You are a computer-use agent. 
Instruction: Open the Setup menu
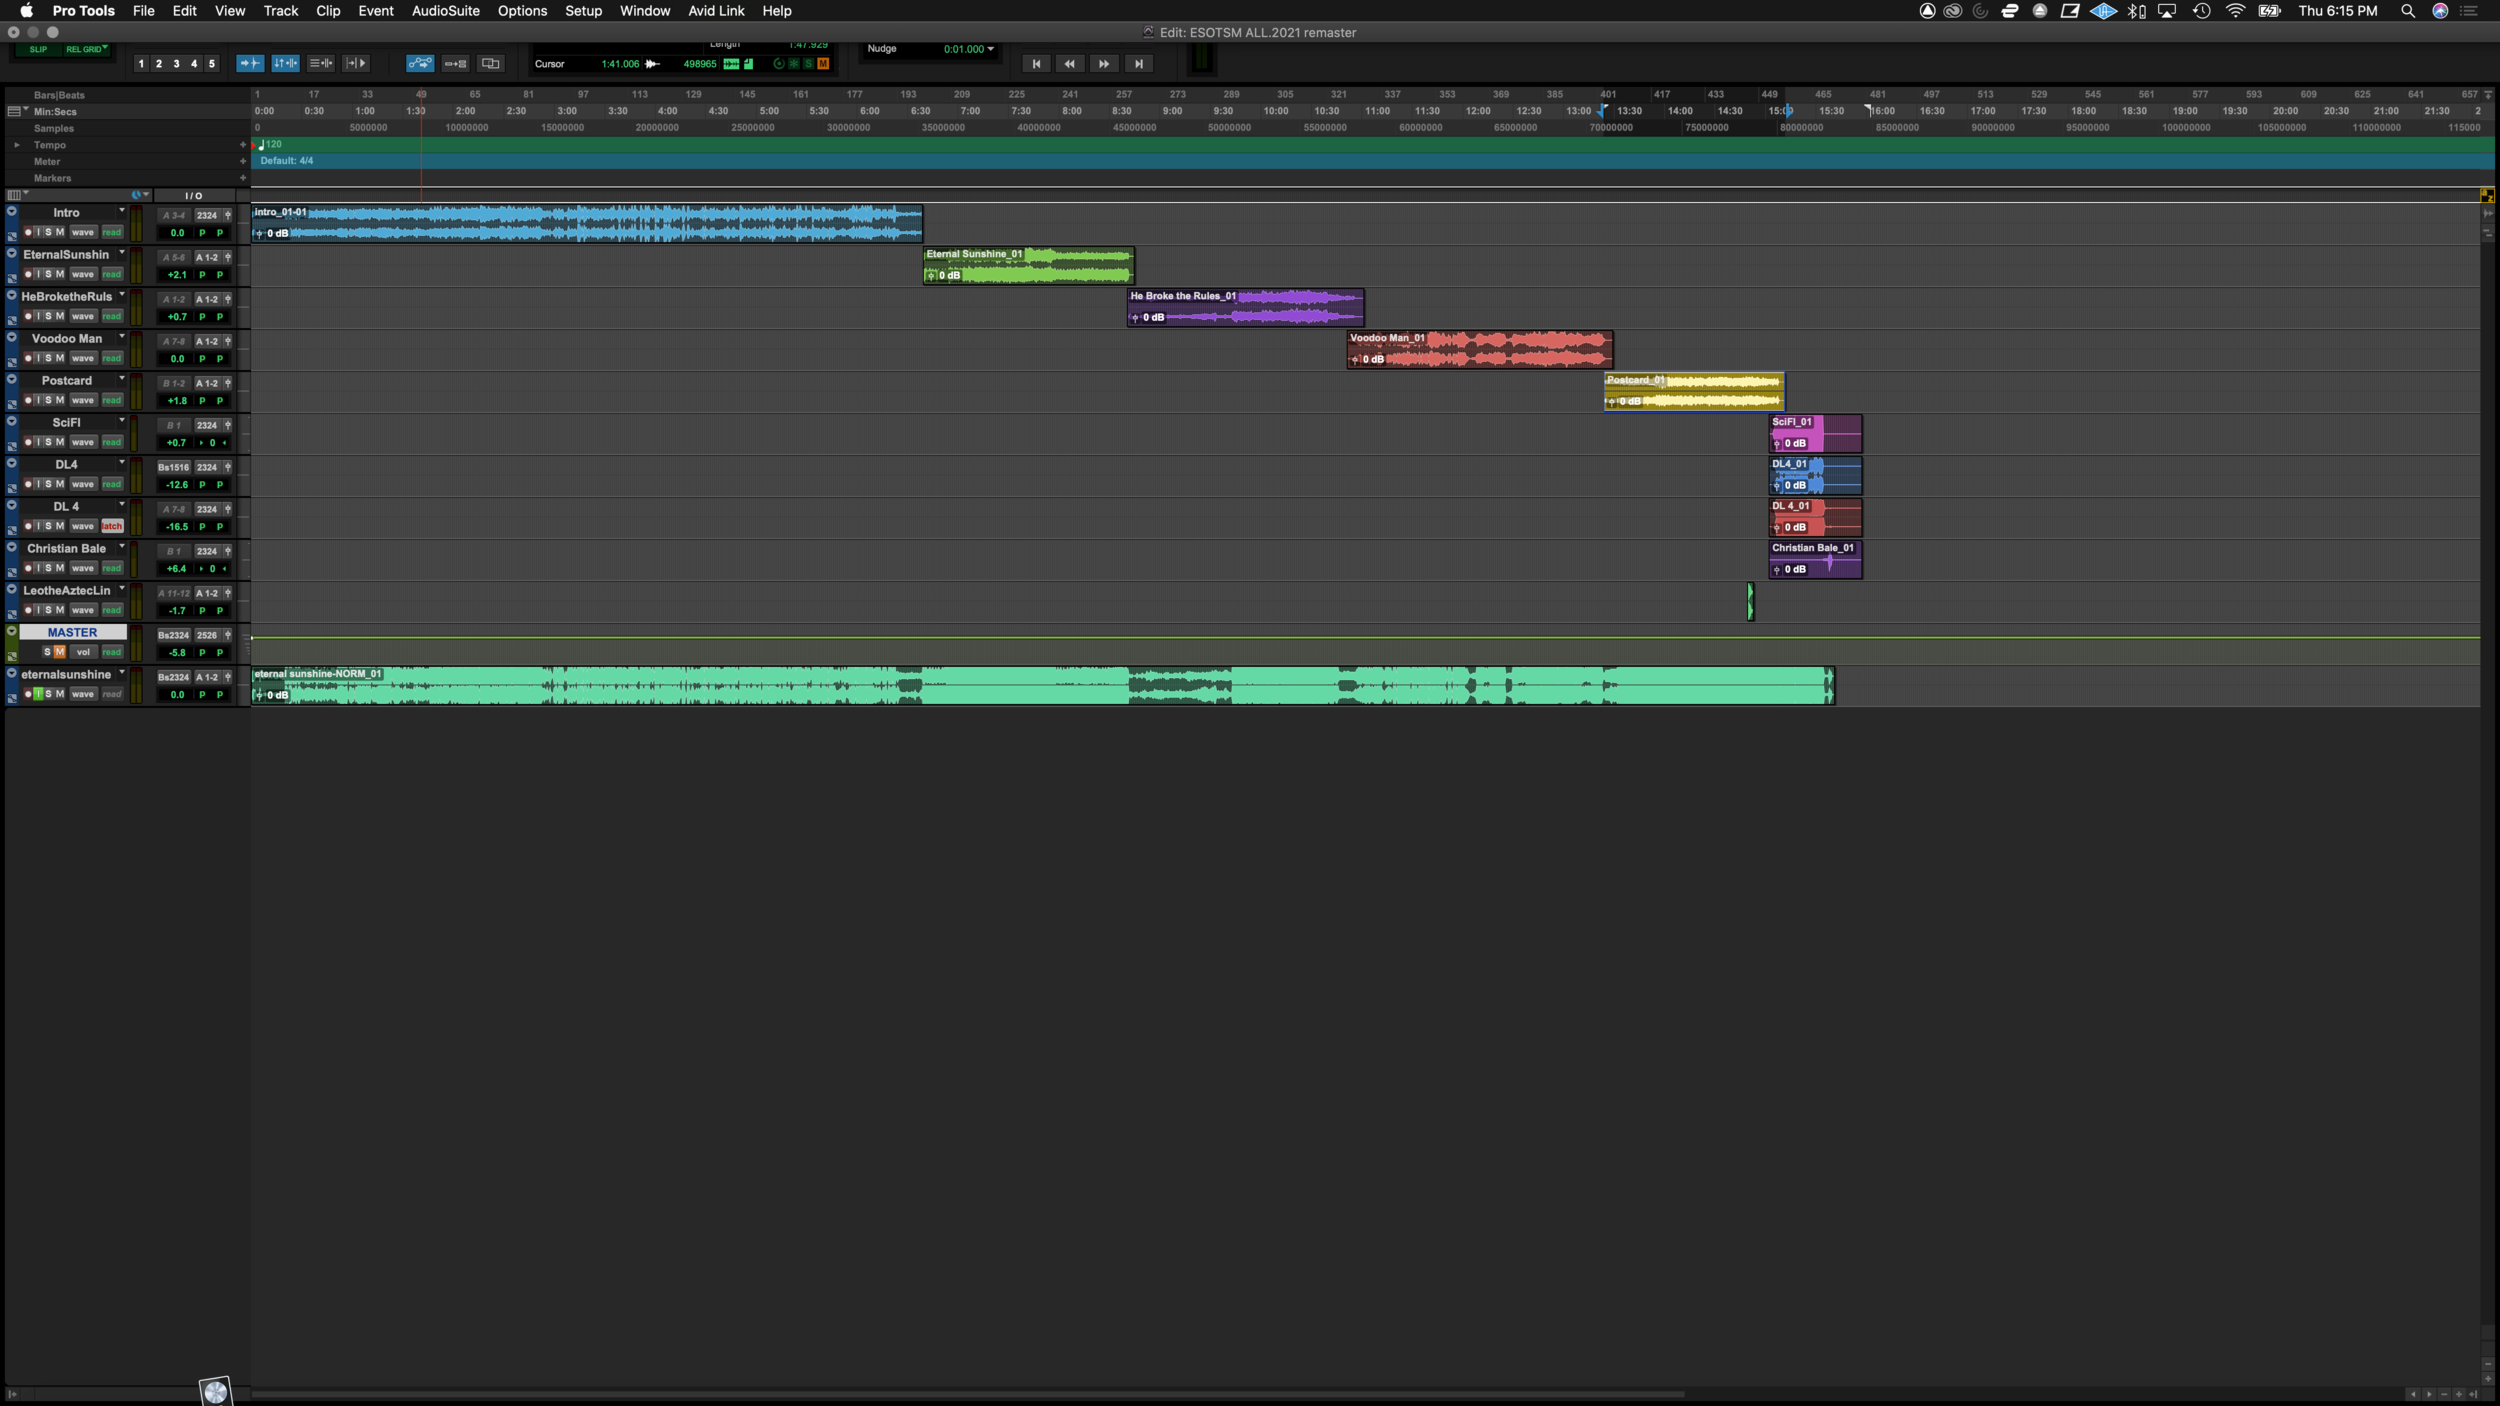[583, 11]
